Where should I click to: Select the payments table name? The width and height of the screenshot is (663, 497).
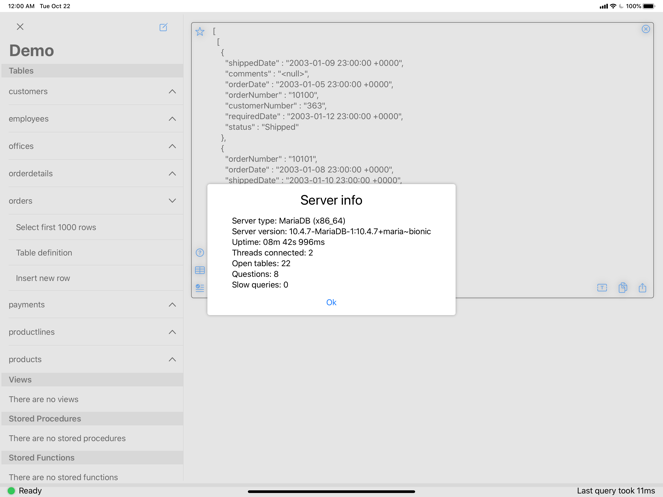[x=26, y=305]
